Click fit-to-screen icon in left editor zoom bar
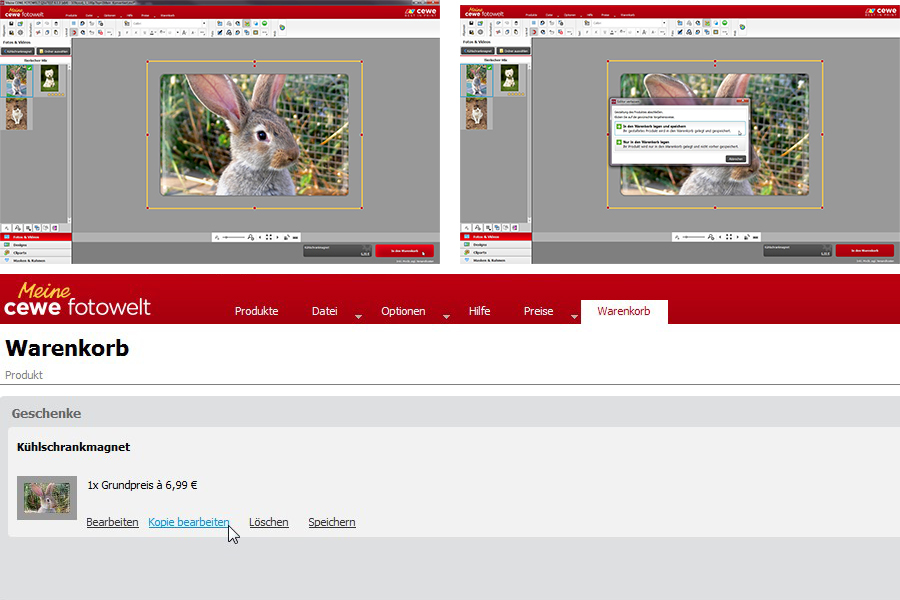 pyautogui.click(x=269, y=237)
